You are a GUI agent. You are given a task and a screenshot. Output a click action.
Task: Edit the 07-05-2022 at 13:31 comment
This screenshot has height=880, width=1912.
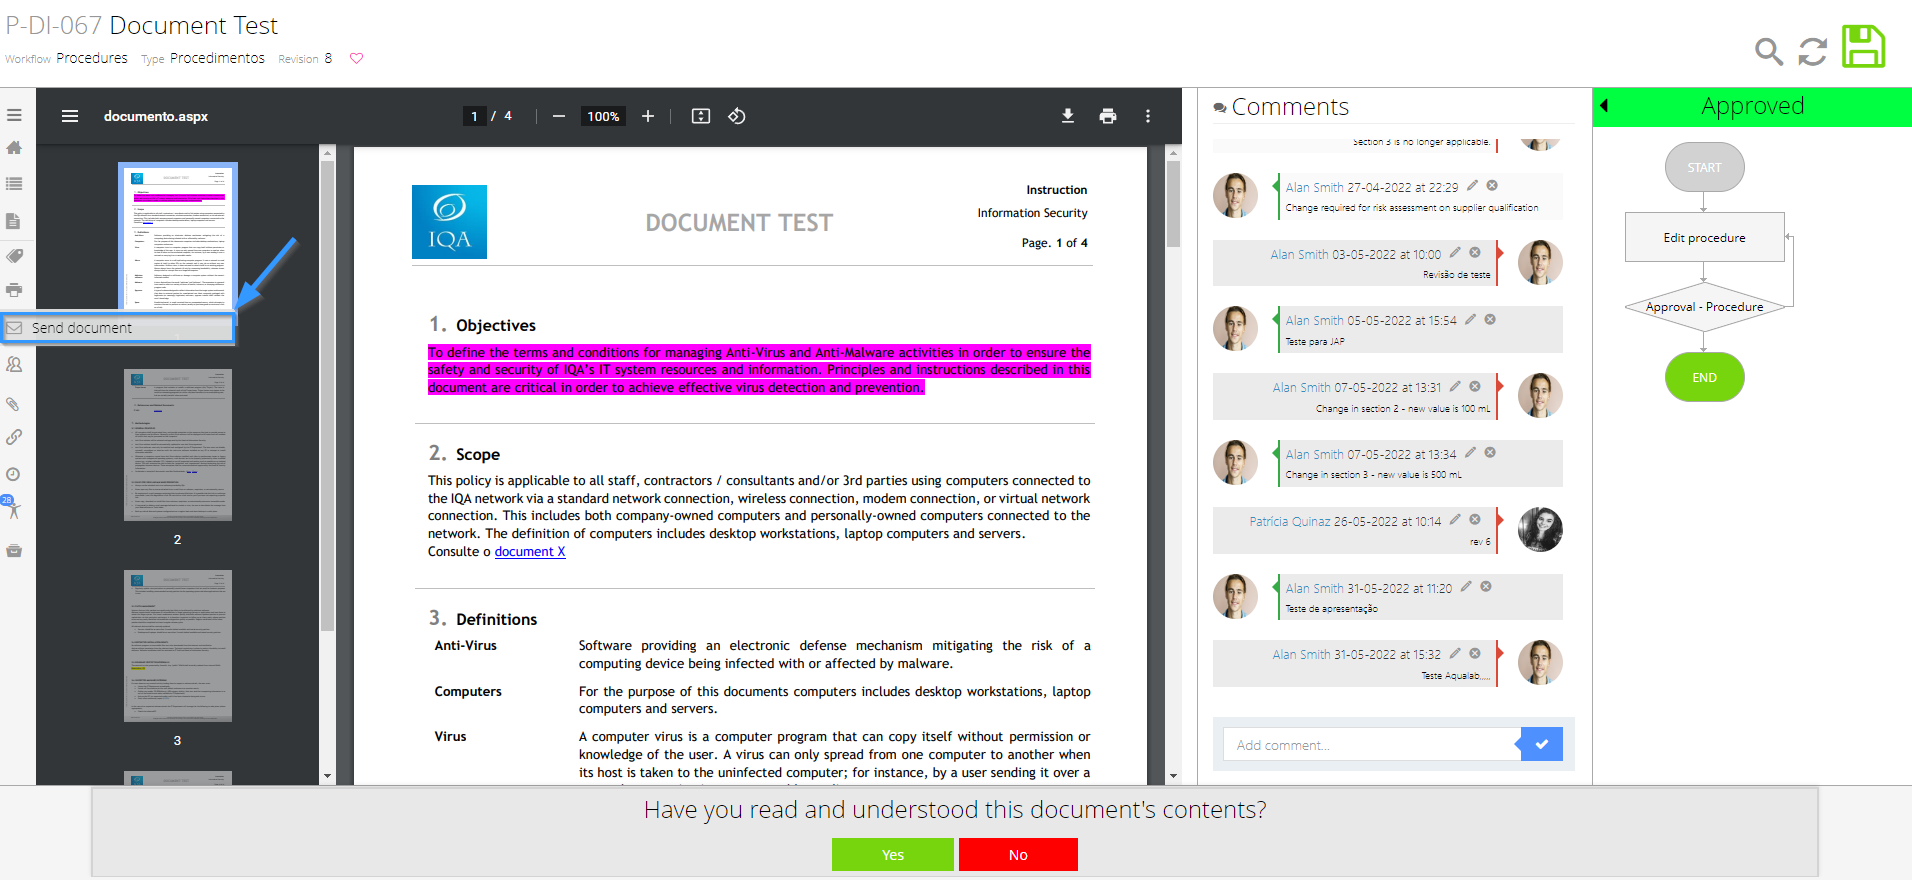click(1455, 387)
